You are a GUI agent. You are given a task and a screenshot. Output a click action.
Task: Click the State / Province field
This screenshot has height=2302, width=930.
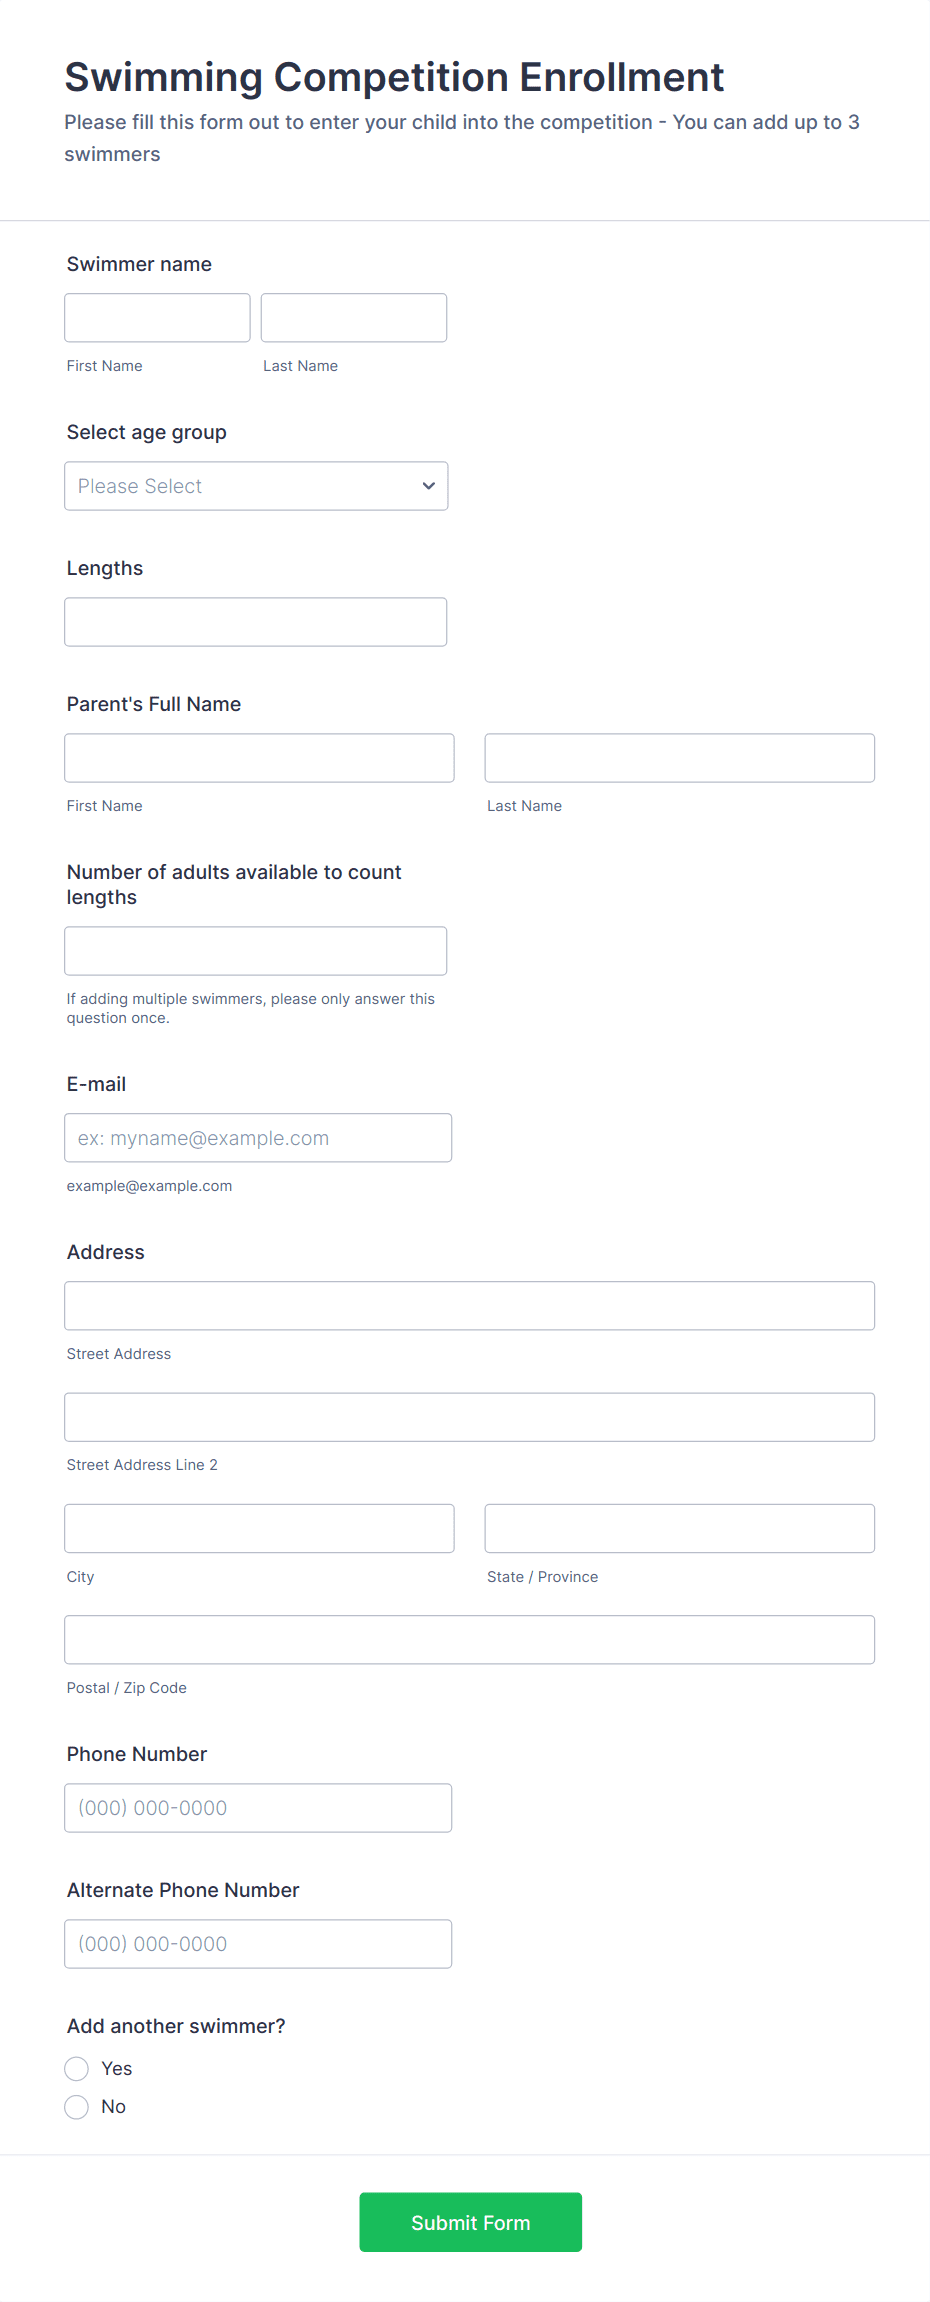[679, 1527]
